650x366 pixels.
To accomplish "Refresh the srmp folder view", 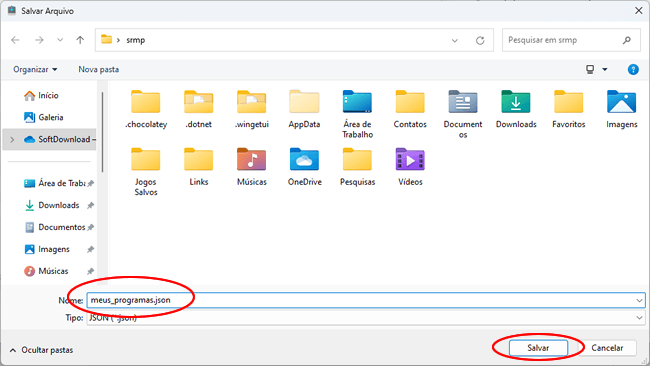I will [x=480, y=41].
